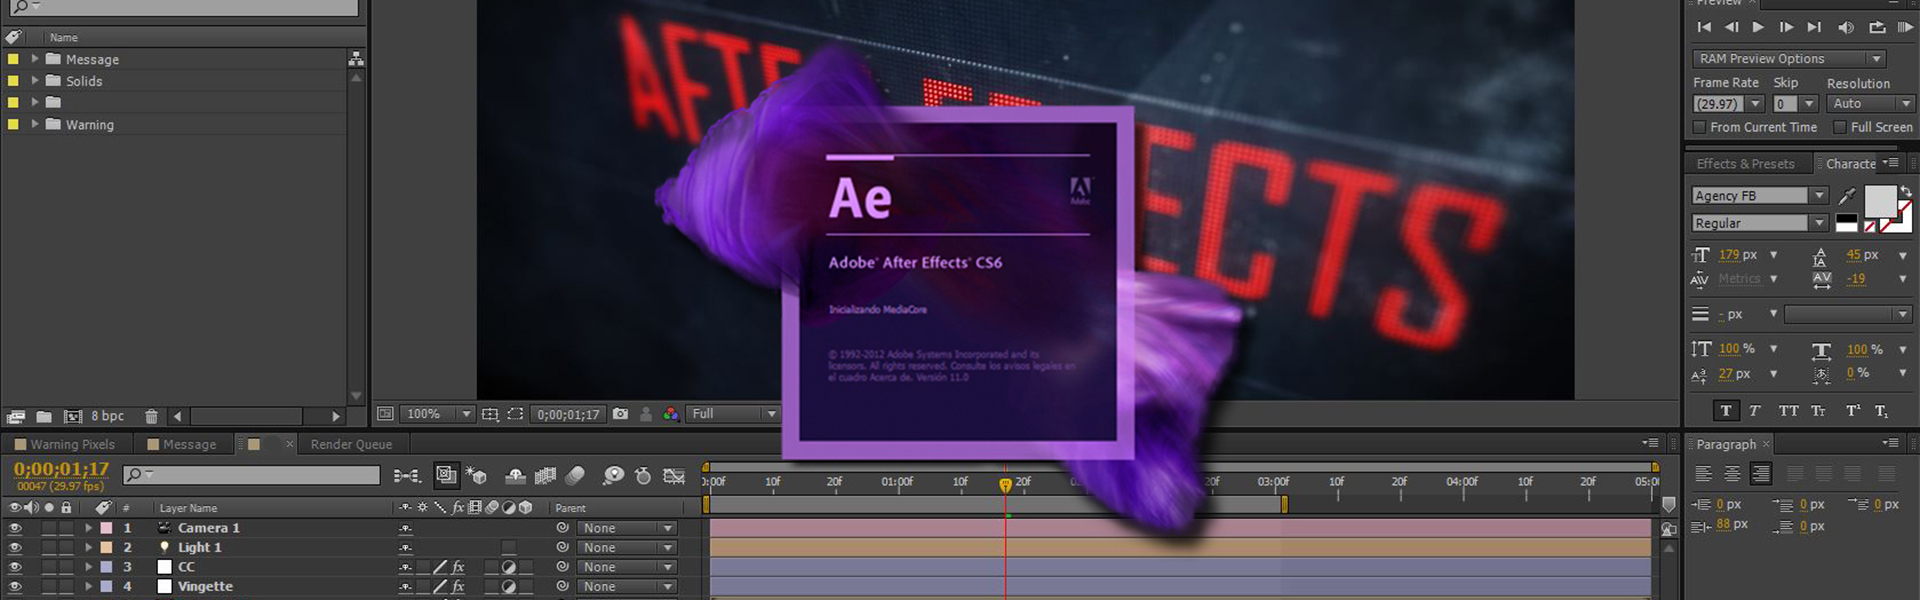This screenshot has height=600, width=1920.
Task: Show channel and color management settings
Action: [671, 414]
